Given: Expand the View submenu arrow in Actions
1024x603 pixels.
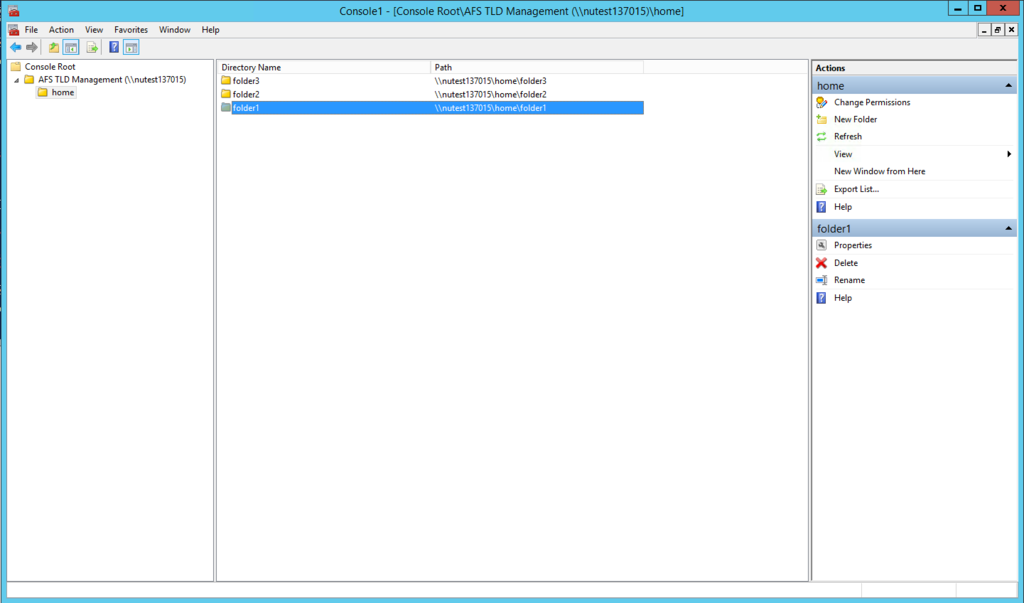Looking at the screenshot, I should (1009, 154).
